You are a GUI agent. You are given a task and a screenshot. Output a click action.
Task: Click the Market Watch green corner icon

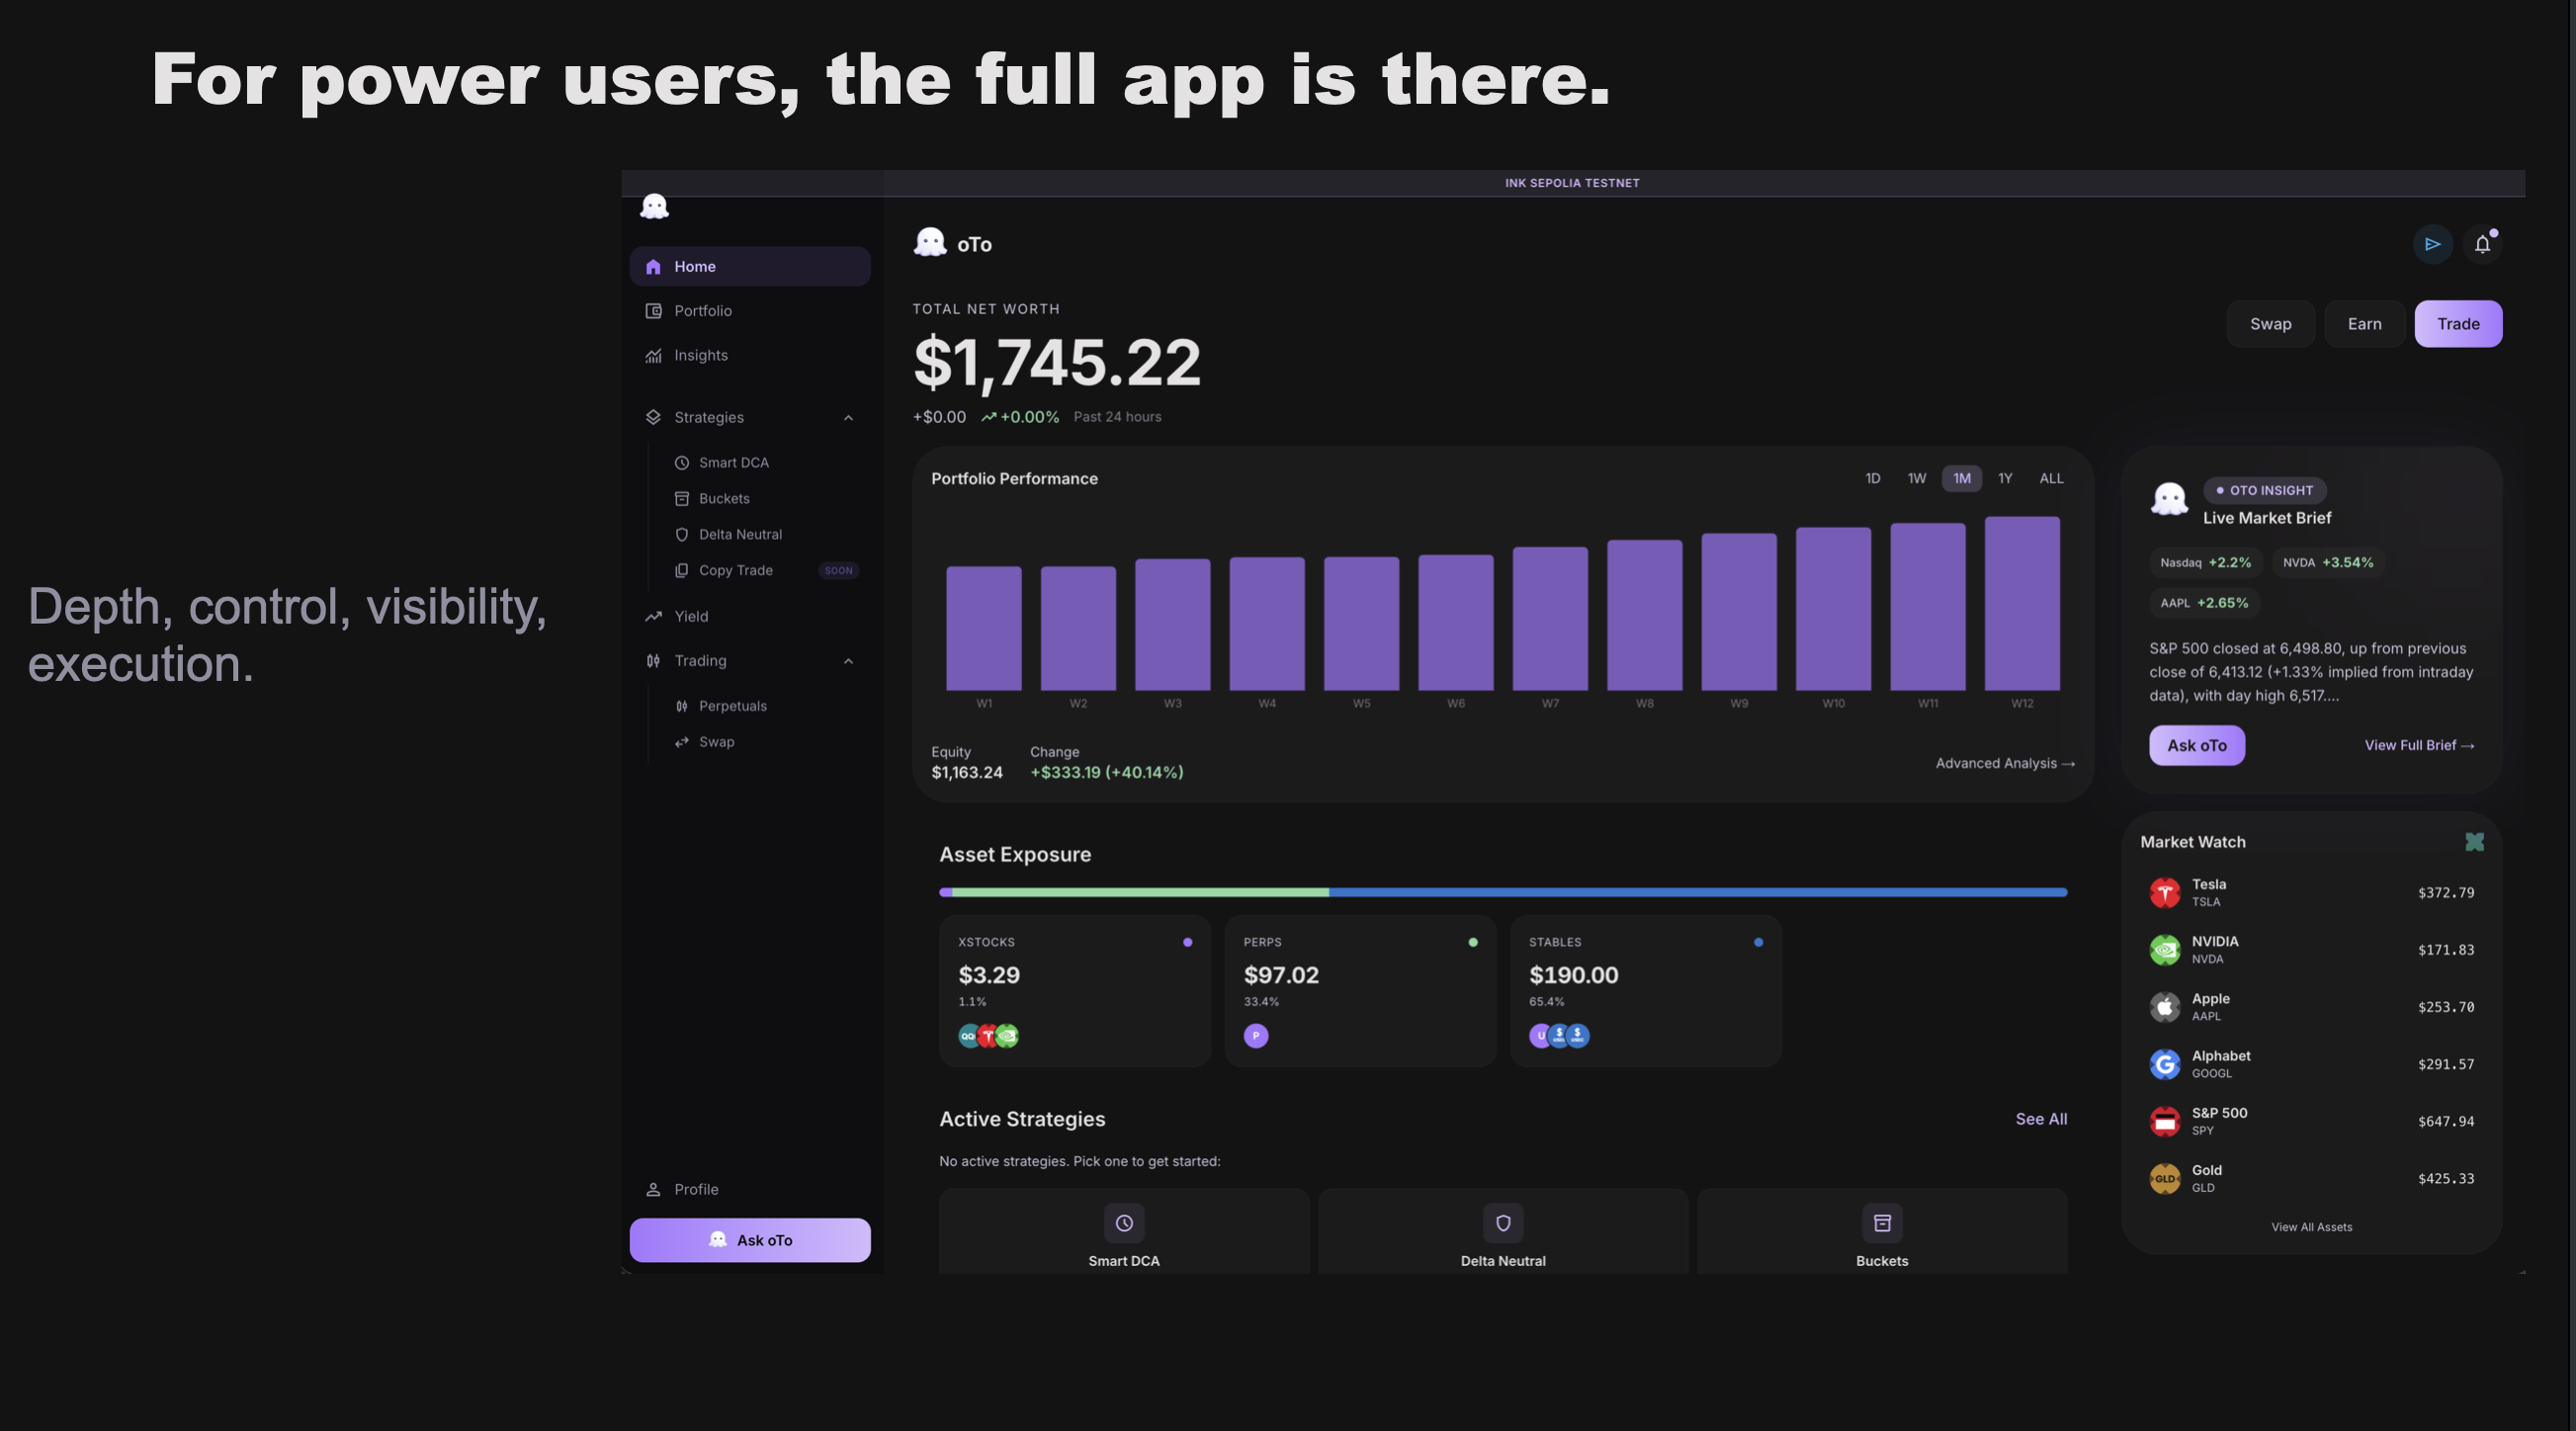[2474, 842]
